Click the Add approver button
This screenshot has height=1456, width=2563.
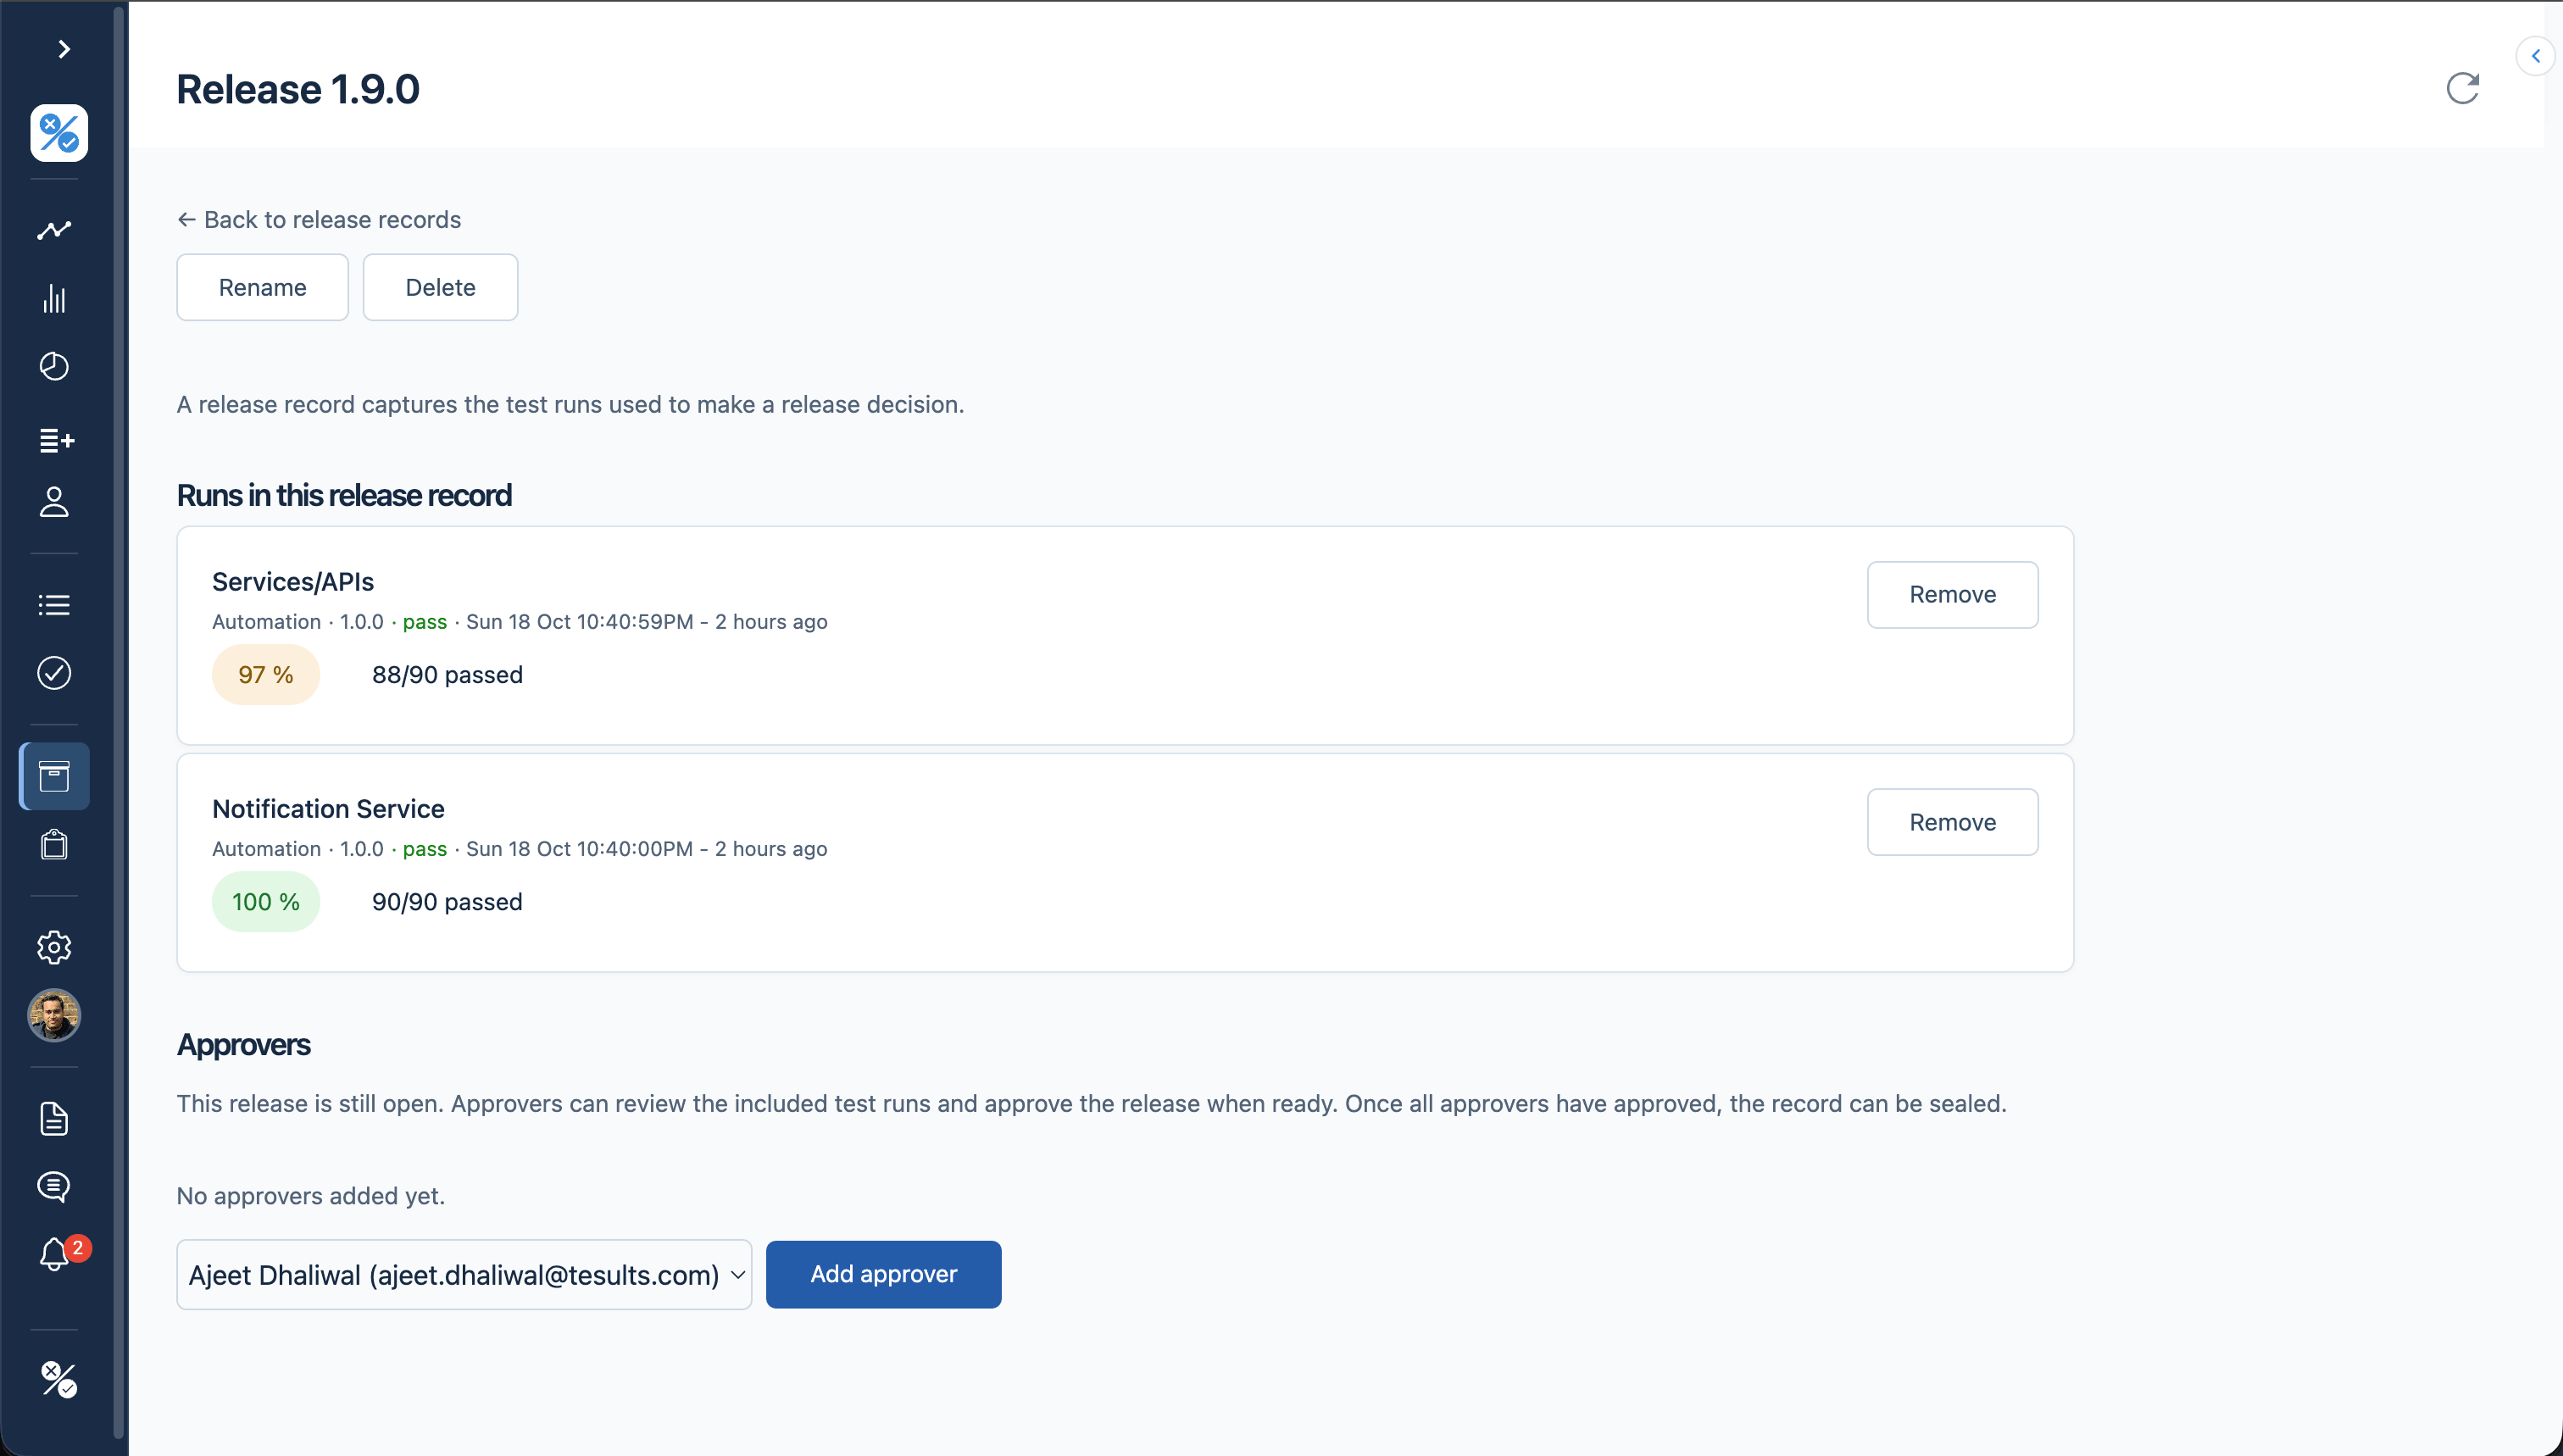click(883, 1274)
